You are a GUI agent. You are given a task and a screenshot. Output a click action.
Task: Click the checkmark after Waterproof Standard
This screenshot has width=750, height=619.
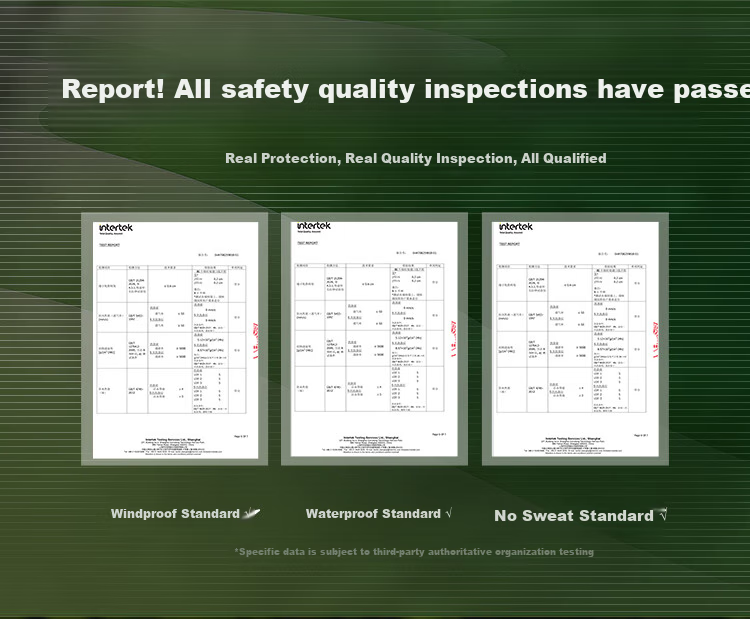click(x=449, y=513)
